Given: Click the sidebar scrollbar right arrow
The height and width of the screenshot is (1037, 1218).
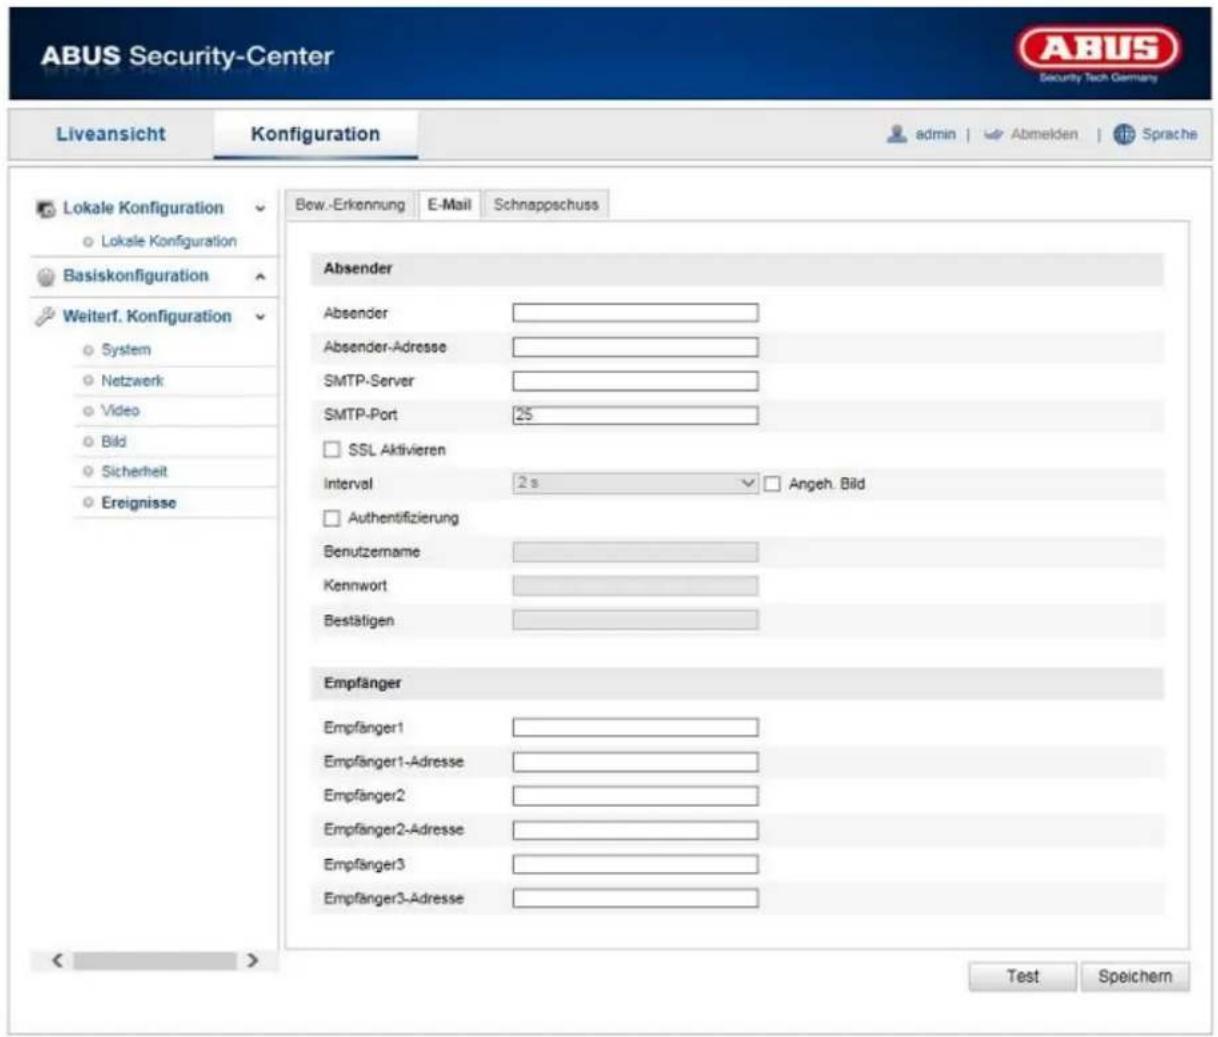Looking at the screenshot, I should coord(252,961).
